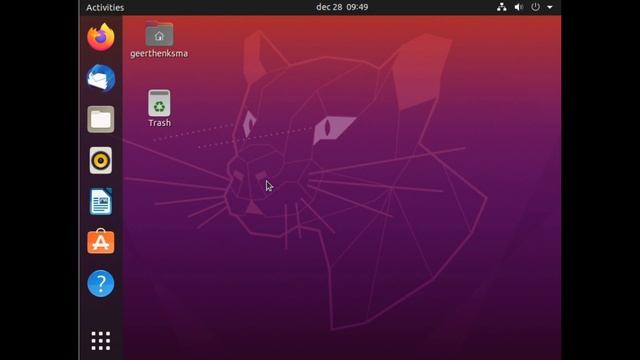
Task: Select the Trash icon on desktop
Action: 159,103
